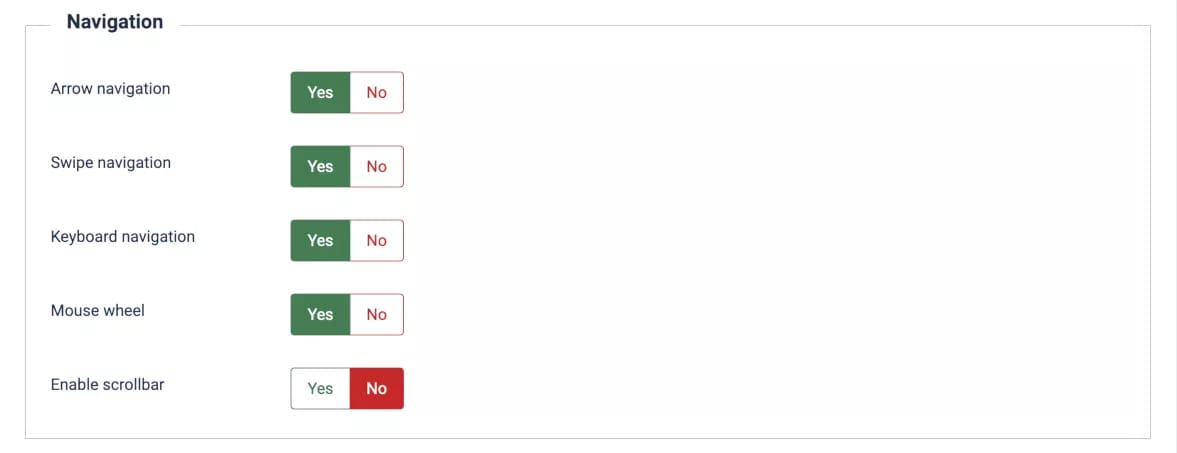Click the Navigation section heading
1177x453 pixels.
point(114,22)
